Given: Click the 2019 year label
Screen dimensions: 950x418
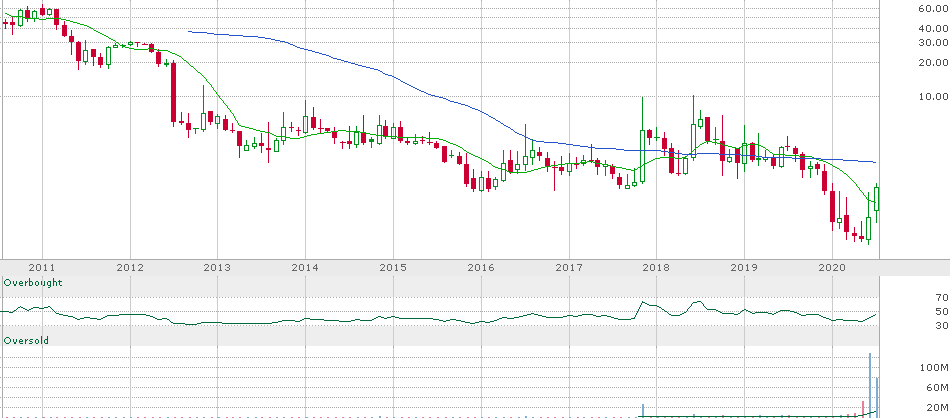Looking at the screenshot, I should (744, 267).
